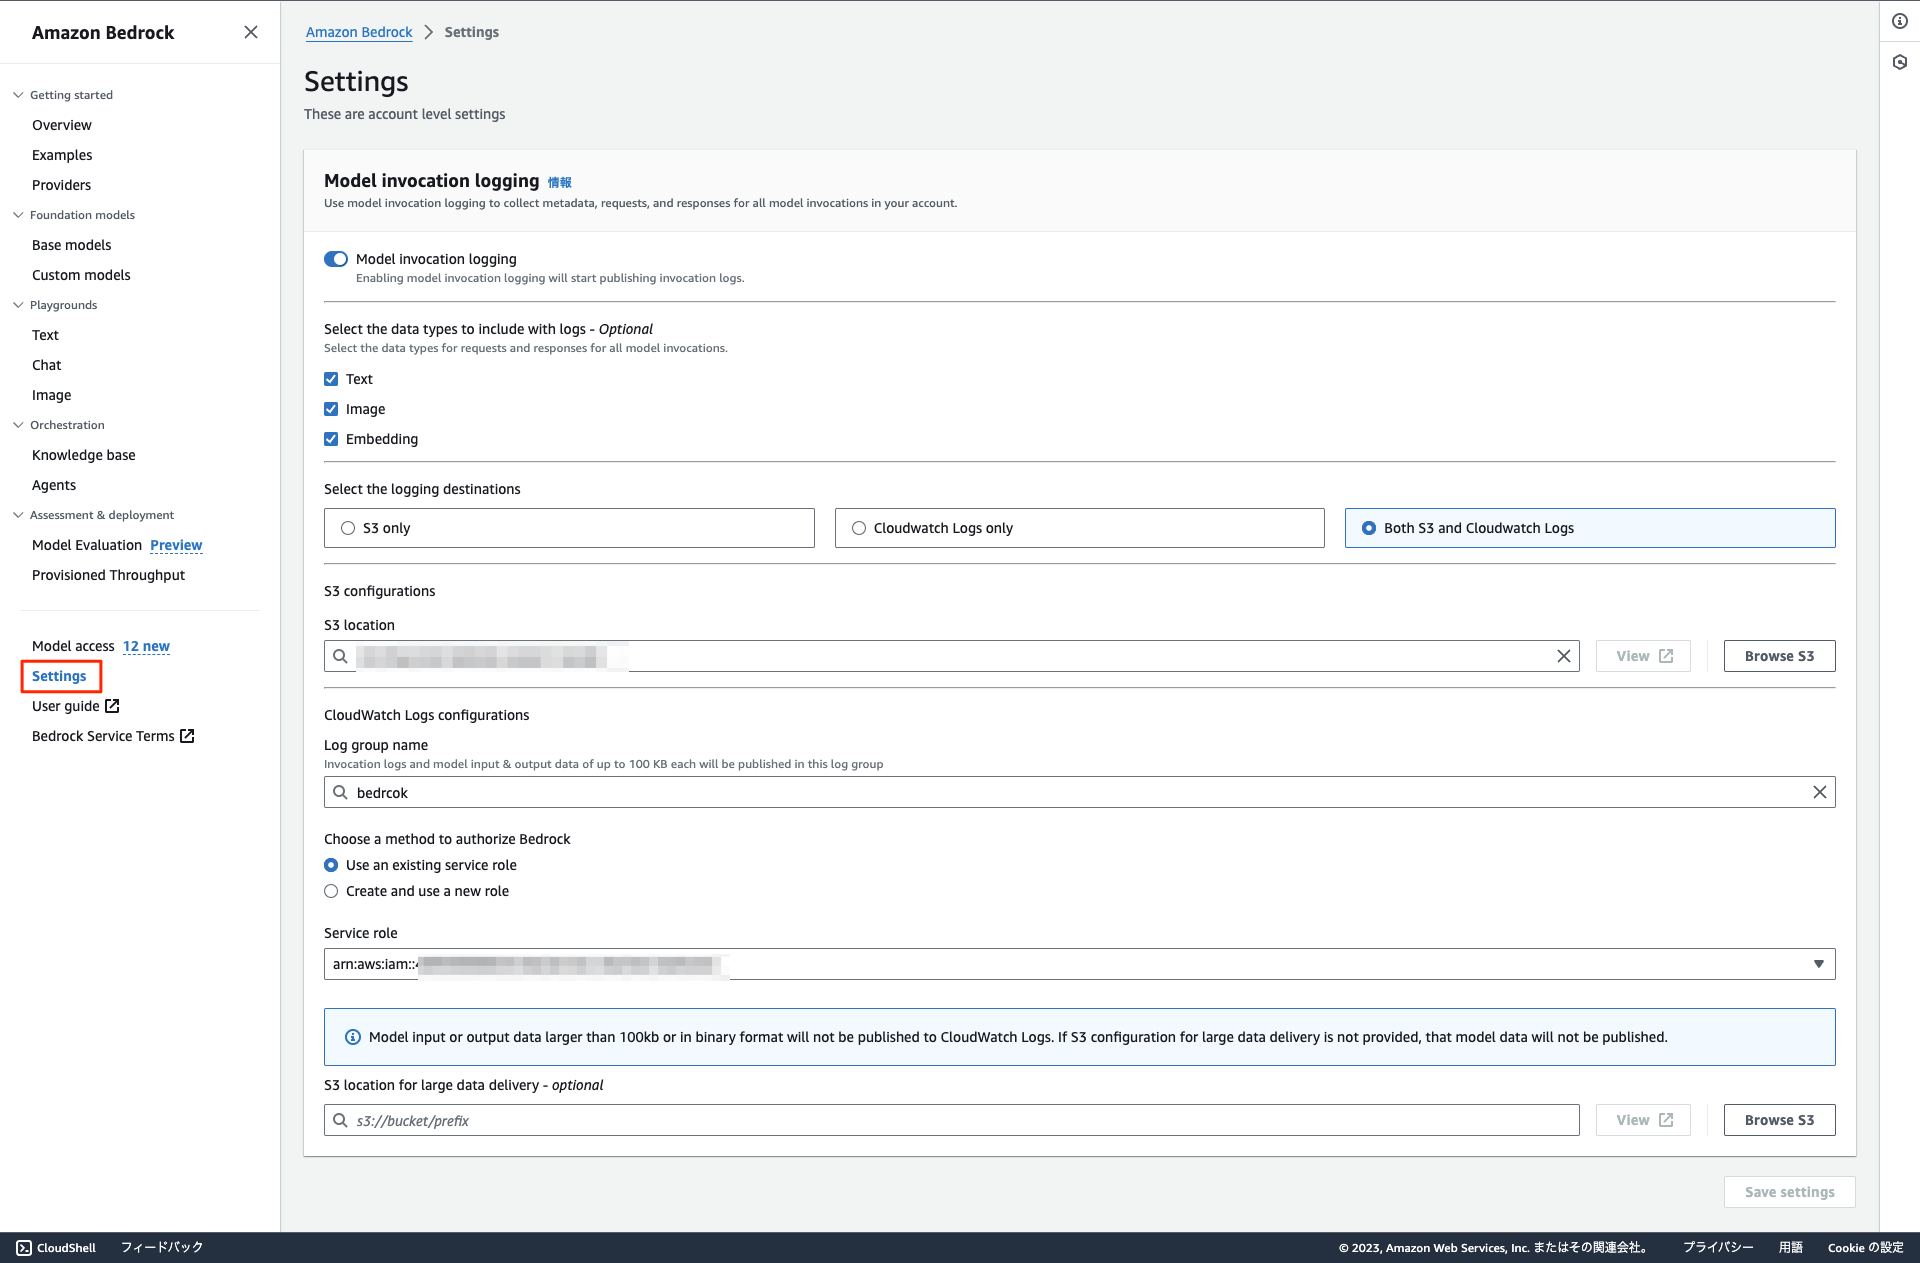Screen dimensions: 1920x1263
Task: Go to Agents page
Action: point(54,485)
